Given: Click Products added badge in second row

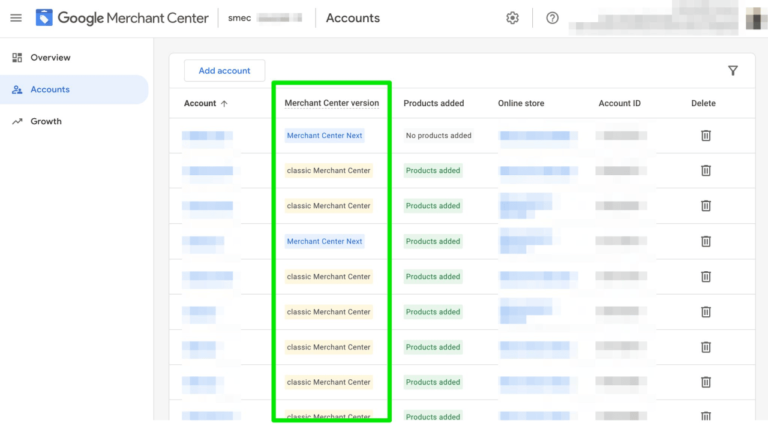Looking at the screenshot, I should point(433,170).
